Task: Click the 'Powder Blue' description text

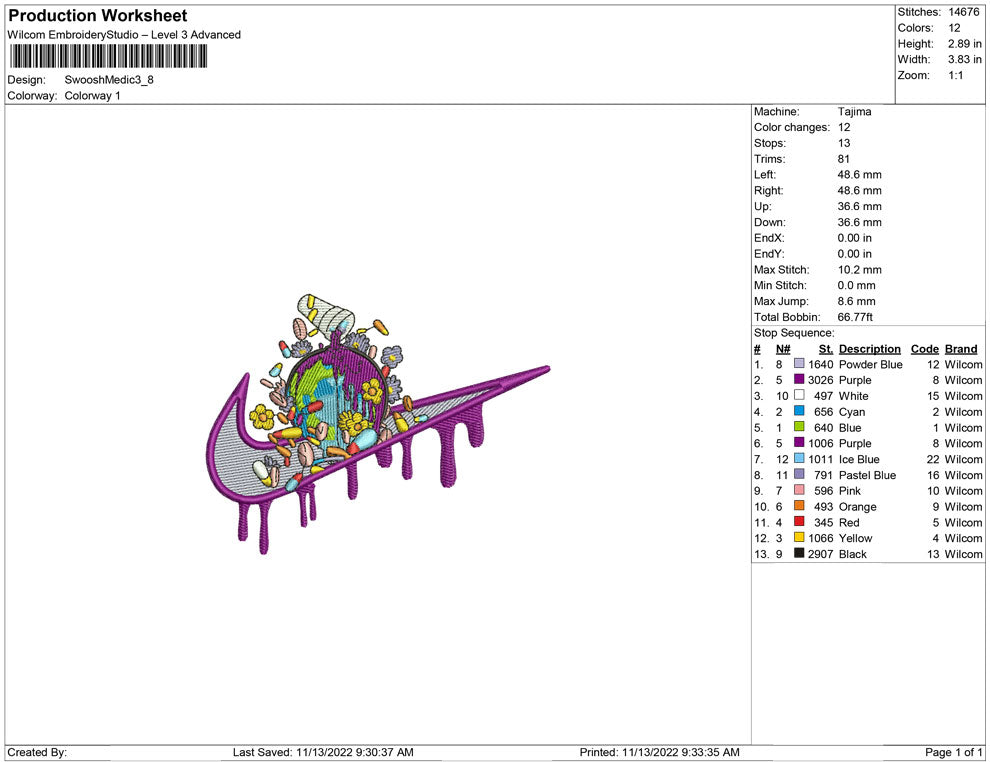Action: (x=870, y=364)
